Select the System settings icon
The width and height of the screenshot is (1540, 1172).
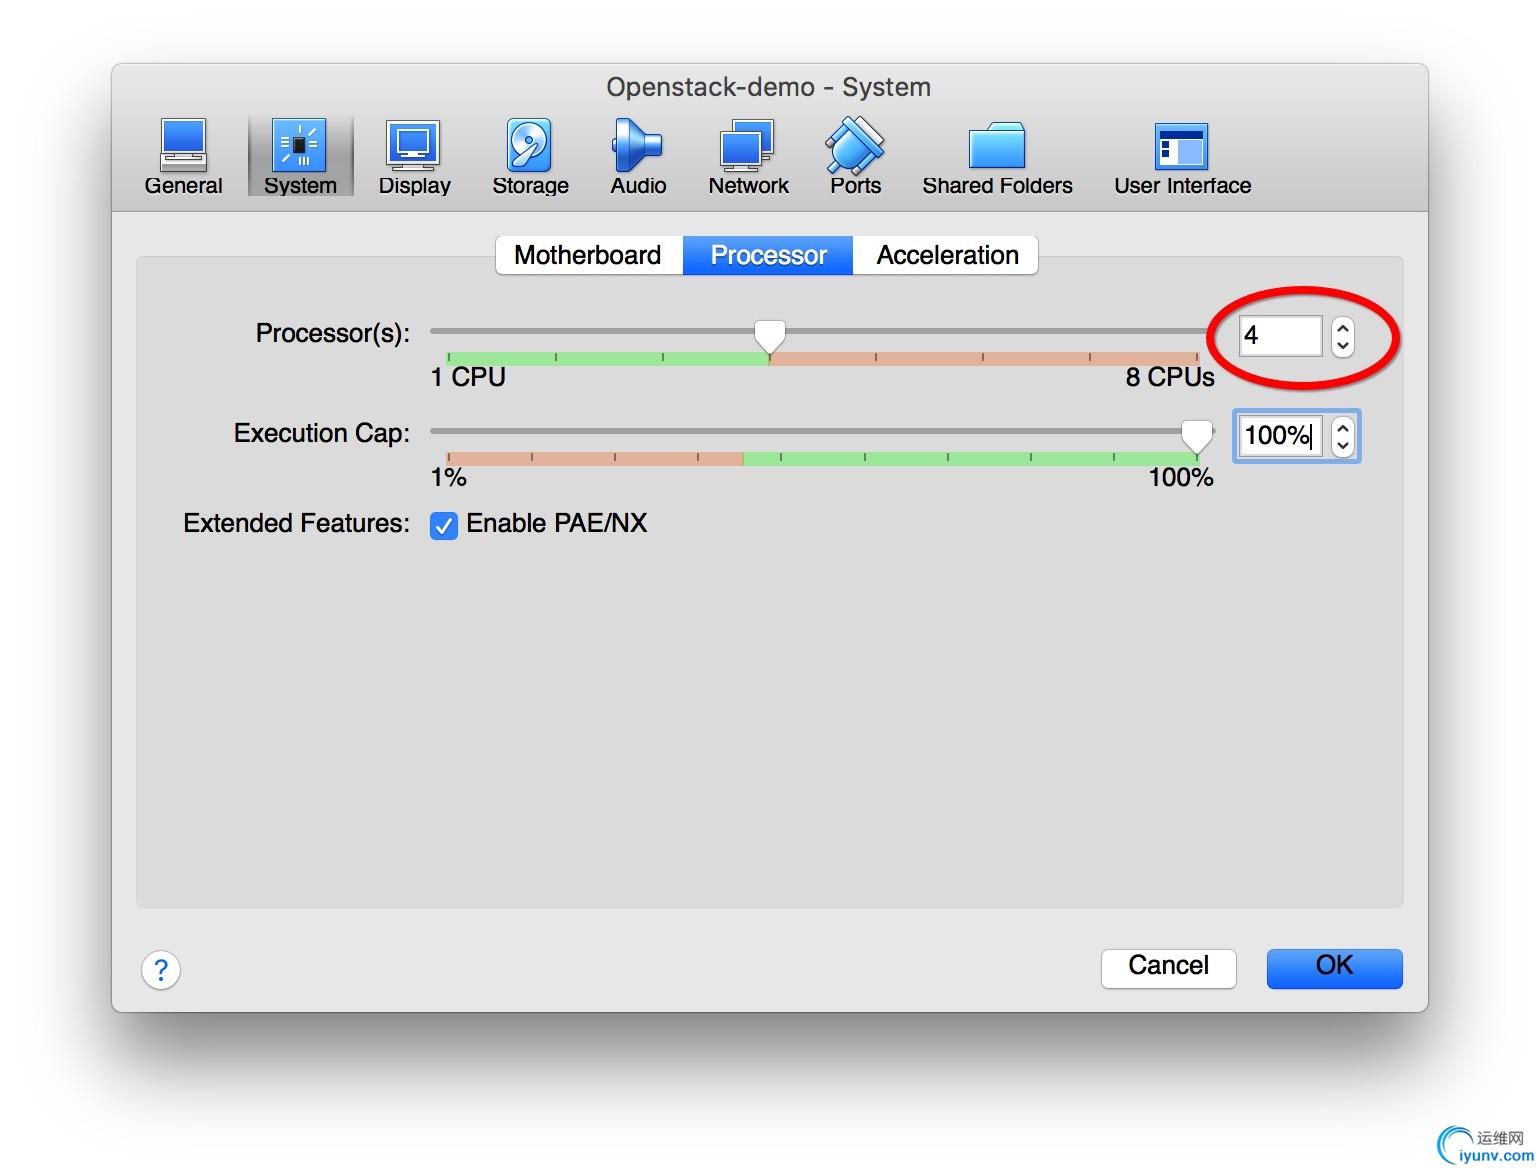pyautogui.click(x=300, y=157)
